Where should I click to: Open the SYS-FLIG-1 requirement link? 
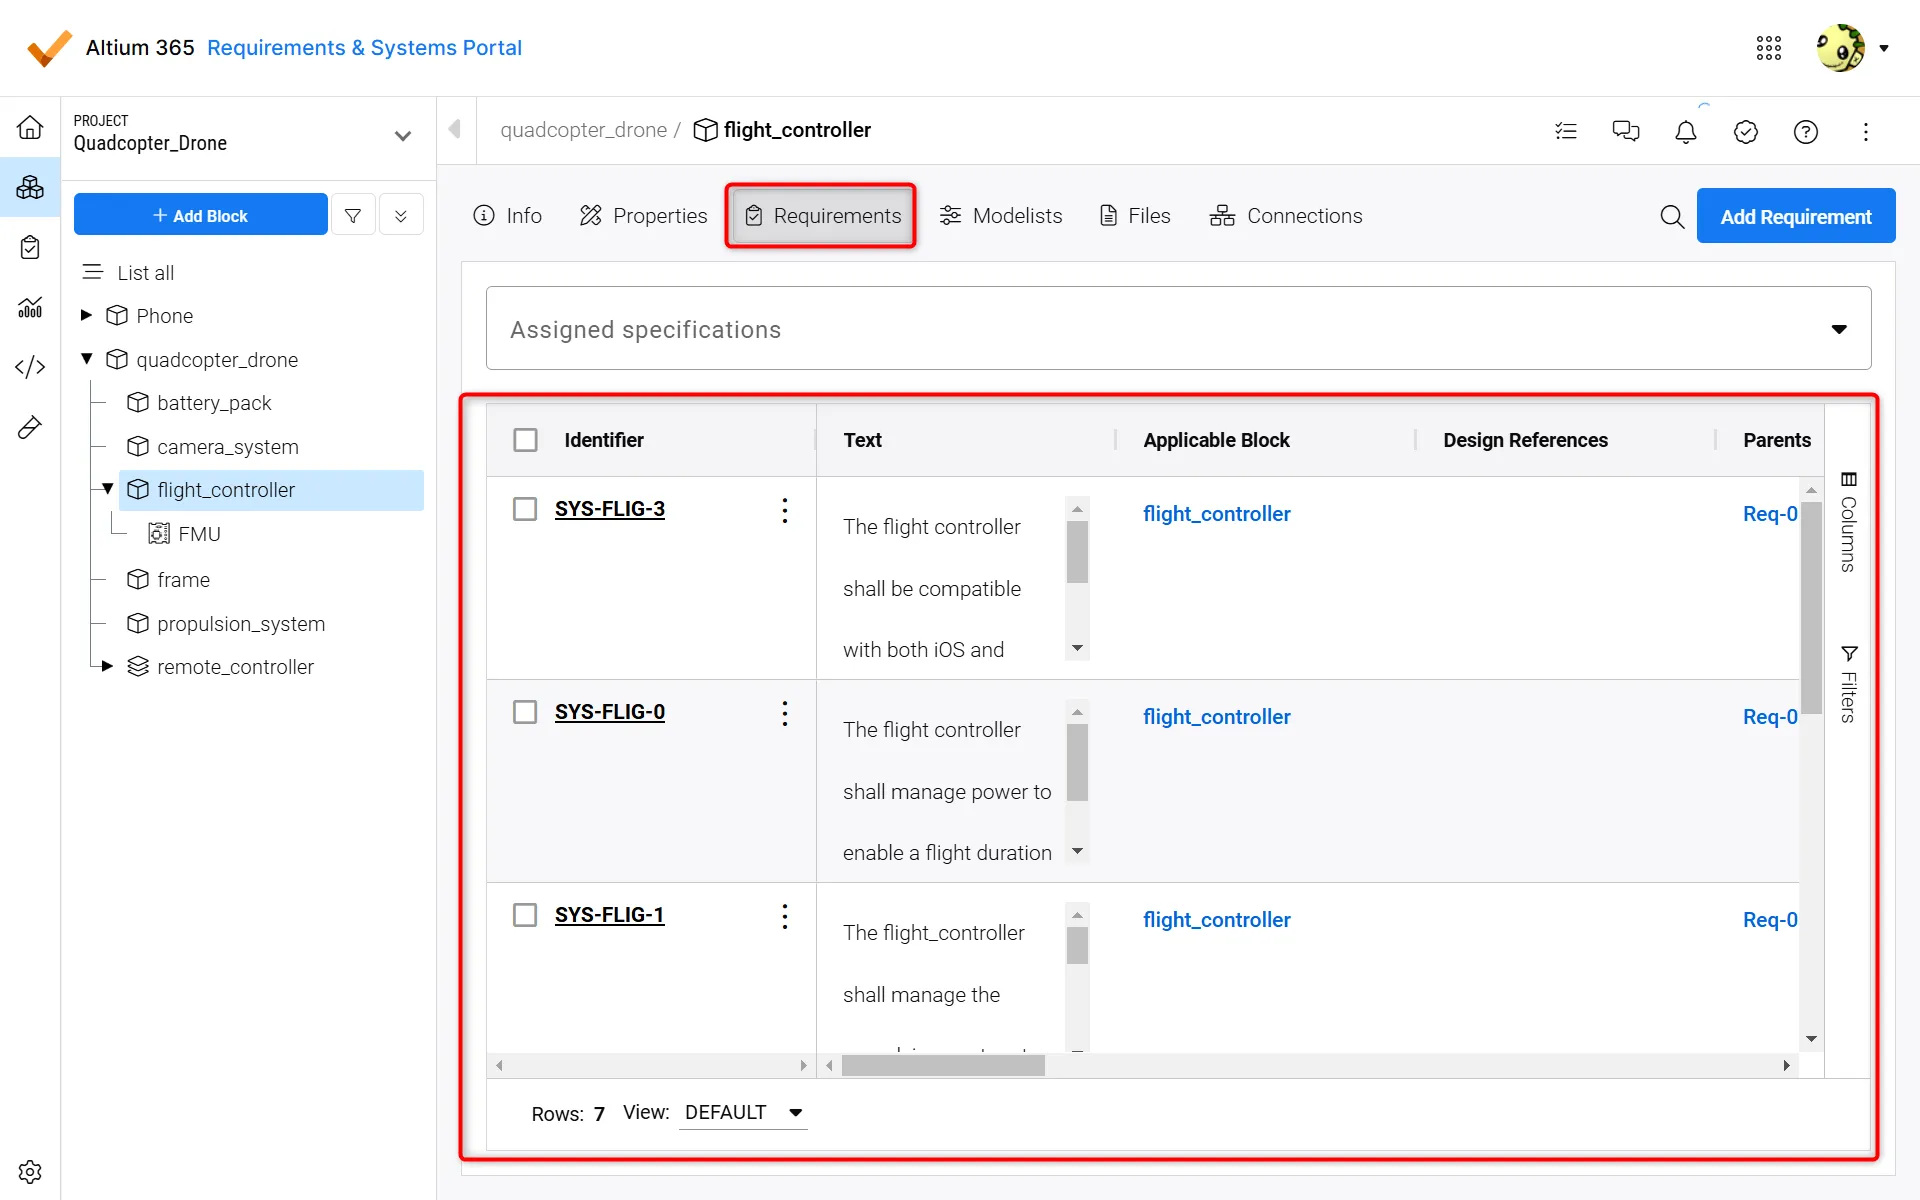[x=609, y=915]
